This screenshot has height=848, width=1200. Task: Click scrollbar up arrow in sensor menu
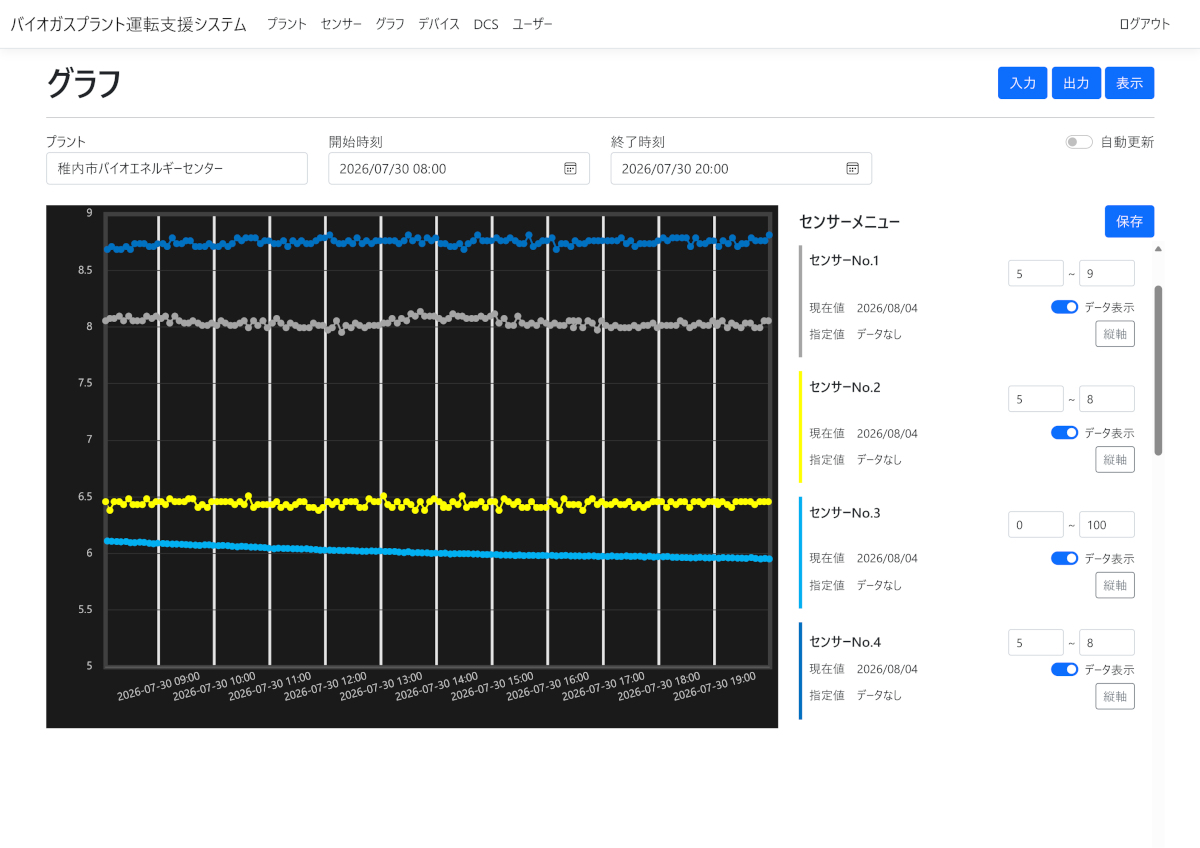pyautogui.click(x=1158, y=248)
